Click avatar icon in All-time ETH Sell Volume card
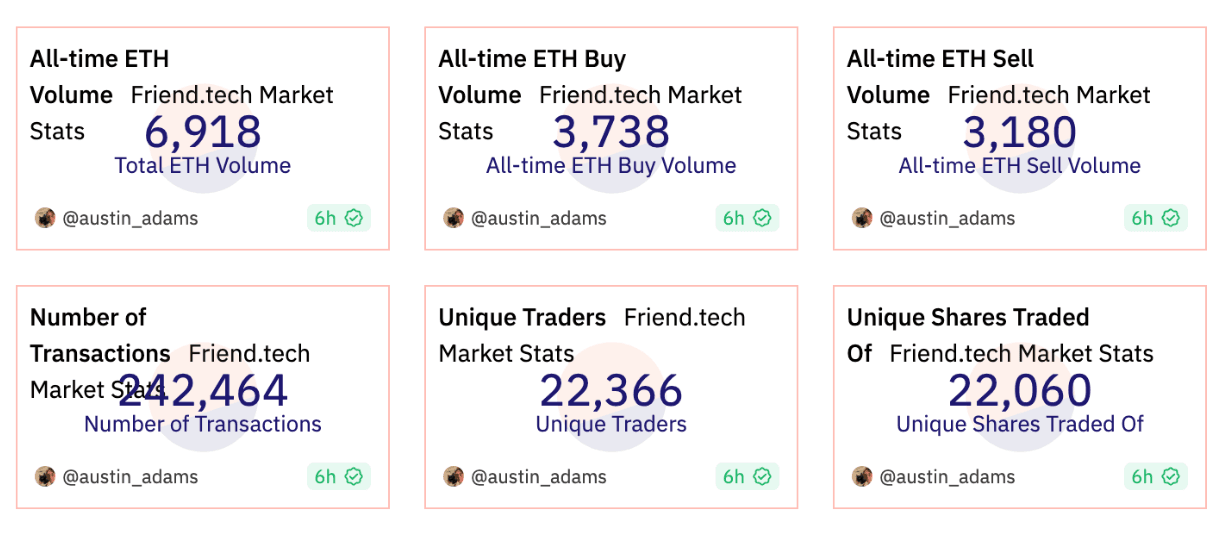Screen dimensions: 1222x534 862,218
